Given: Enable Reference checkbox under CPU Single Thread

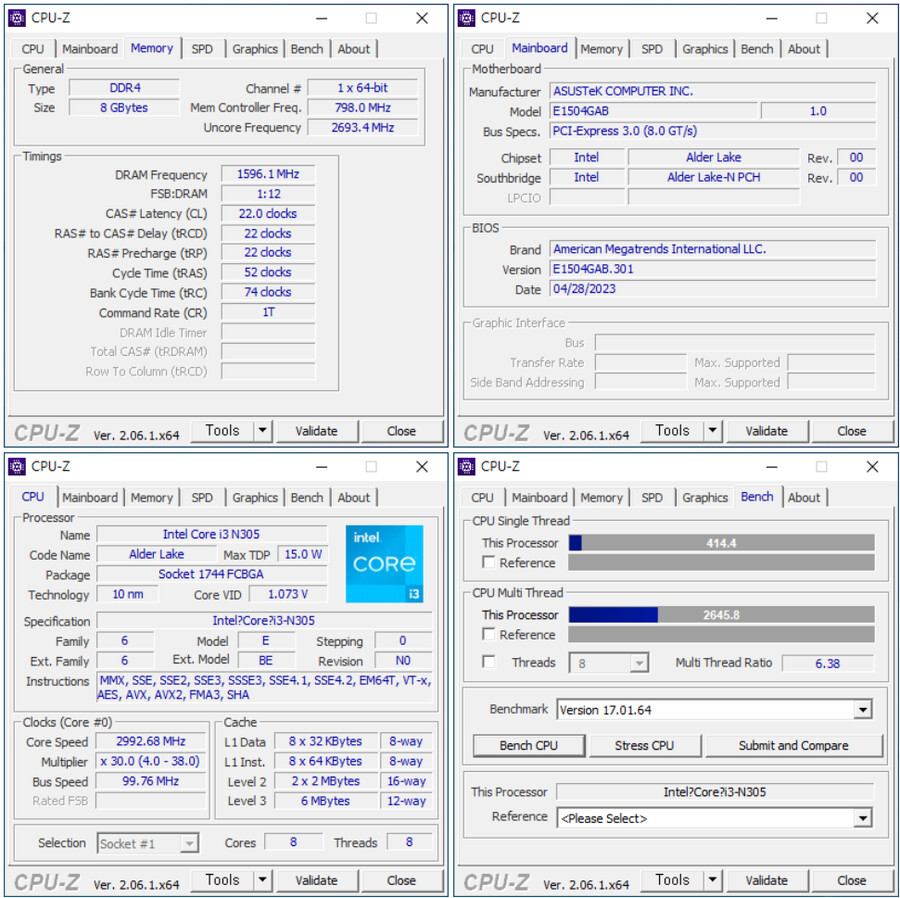Looking at the screenshot, I should click(489, 563).
